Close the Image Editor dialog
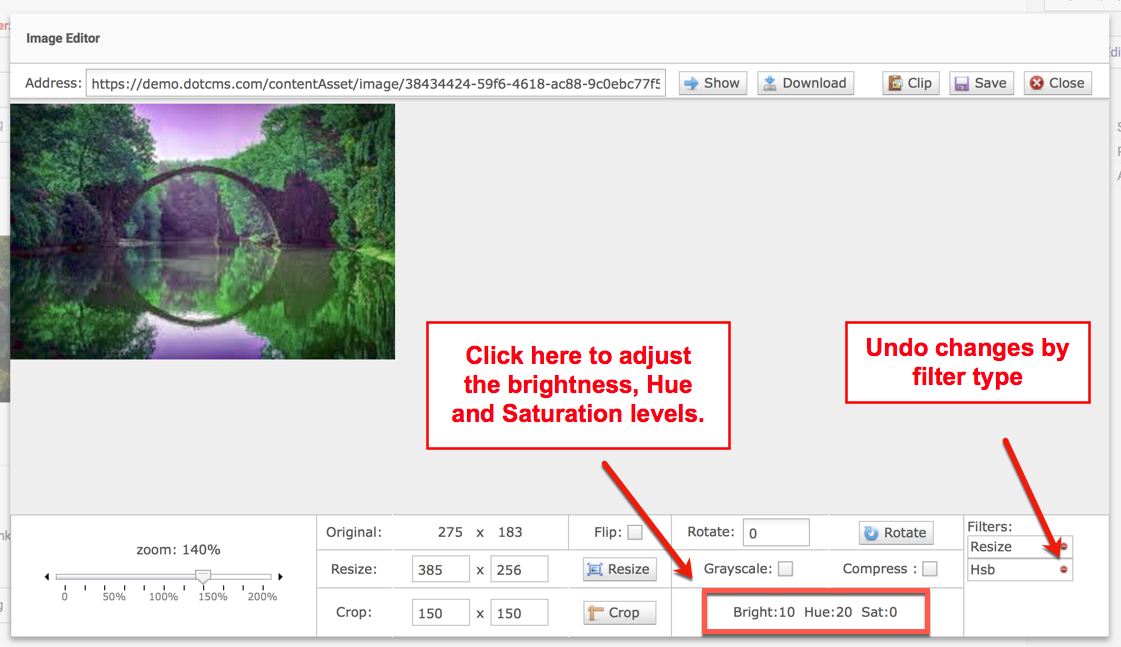1121x647 pixels. [x=1057, y=83]
